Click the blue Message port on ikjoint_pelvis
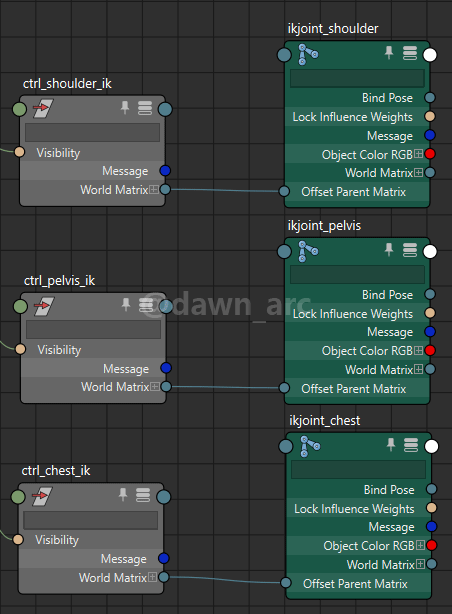The image size is (452, 614). click(430, 332)
